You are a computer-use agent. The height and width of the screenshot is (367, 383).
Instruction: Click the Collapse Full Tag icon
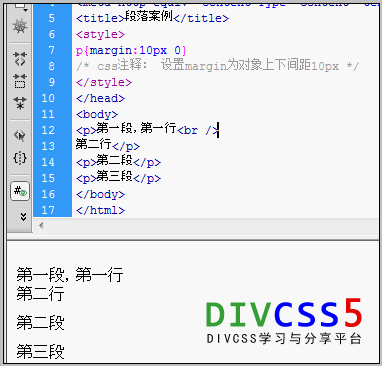(x=20, y=58)
